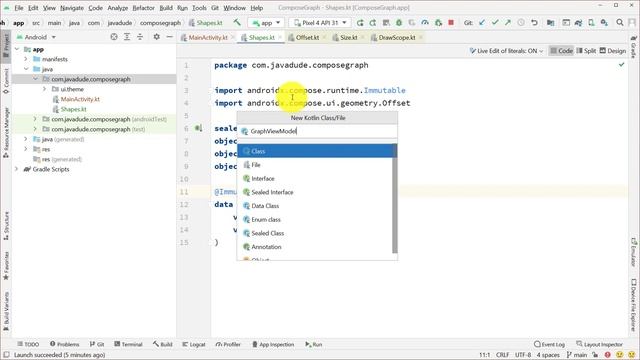The width and height of the screenshot is (640, 360).
Task: Select Interface in New Kotlin dialog
Action: 315,178
